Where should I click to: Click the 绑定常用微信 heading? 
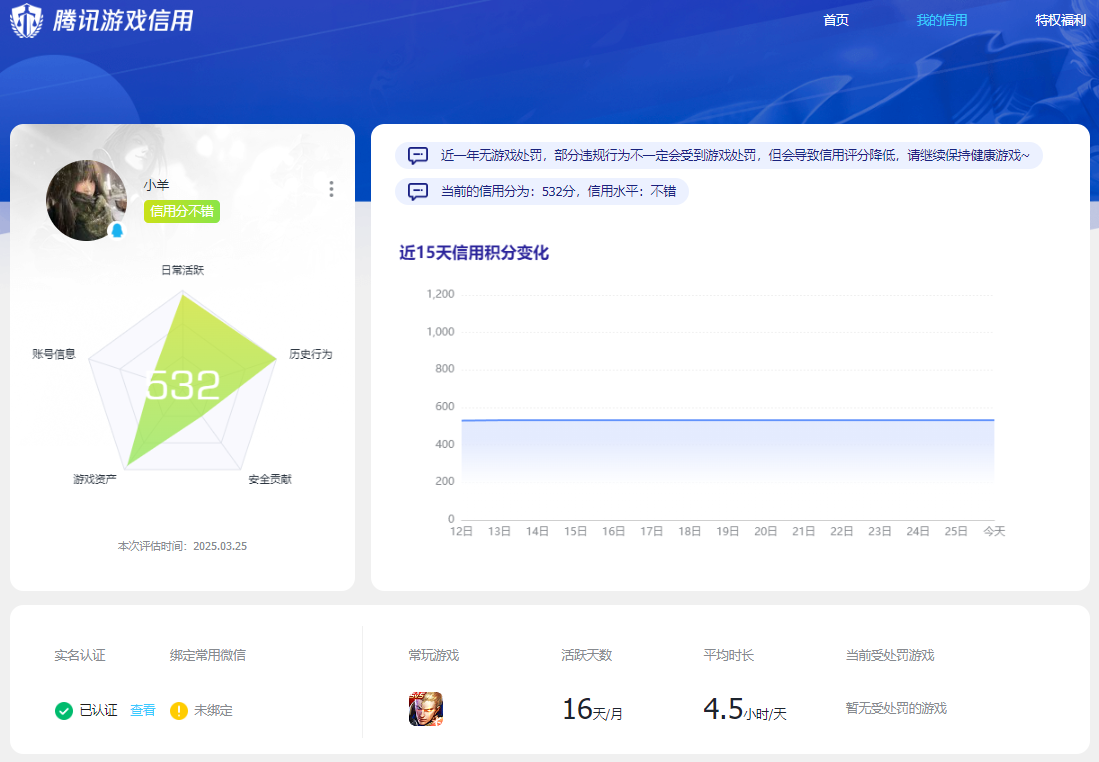pyautogui.click(x=207, y=655)
